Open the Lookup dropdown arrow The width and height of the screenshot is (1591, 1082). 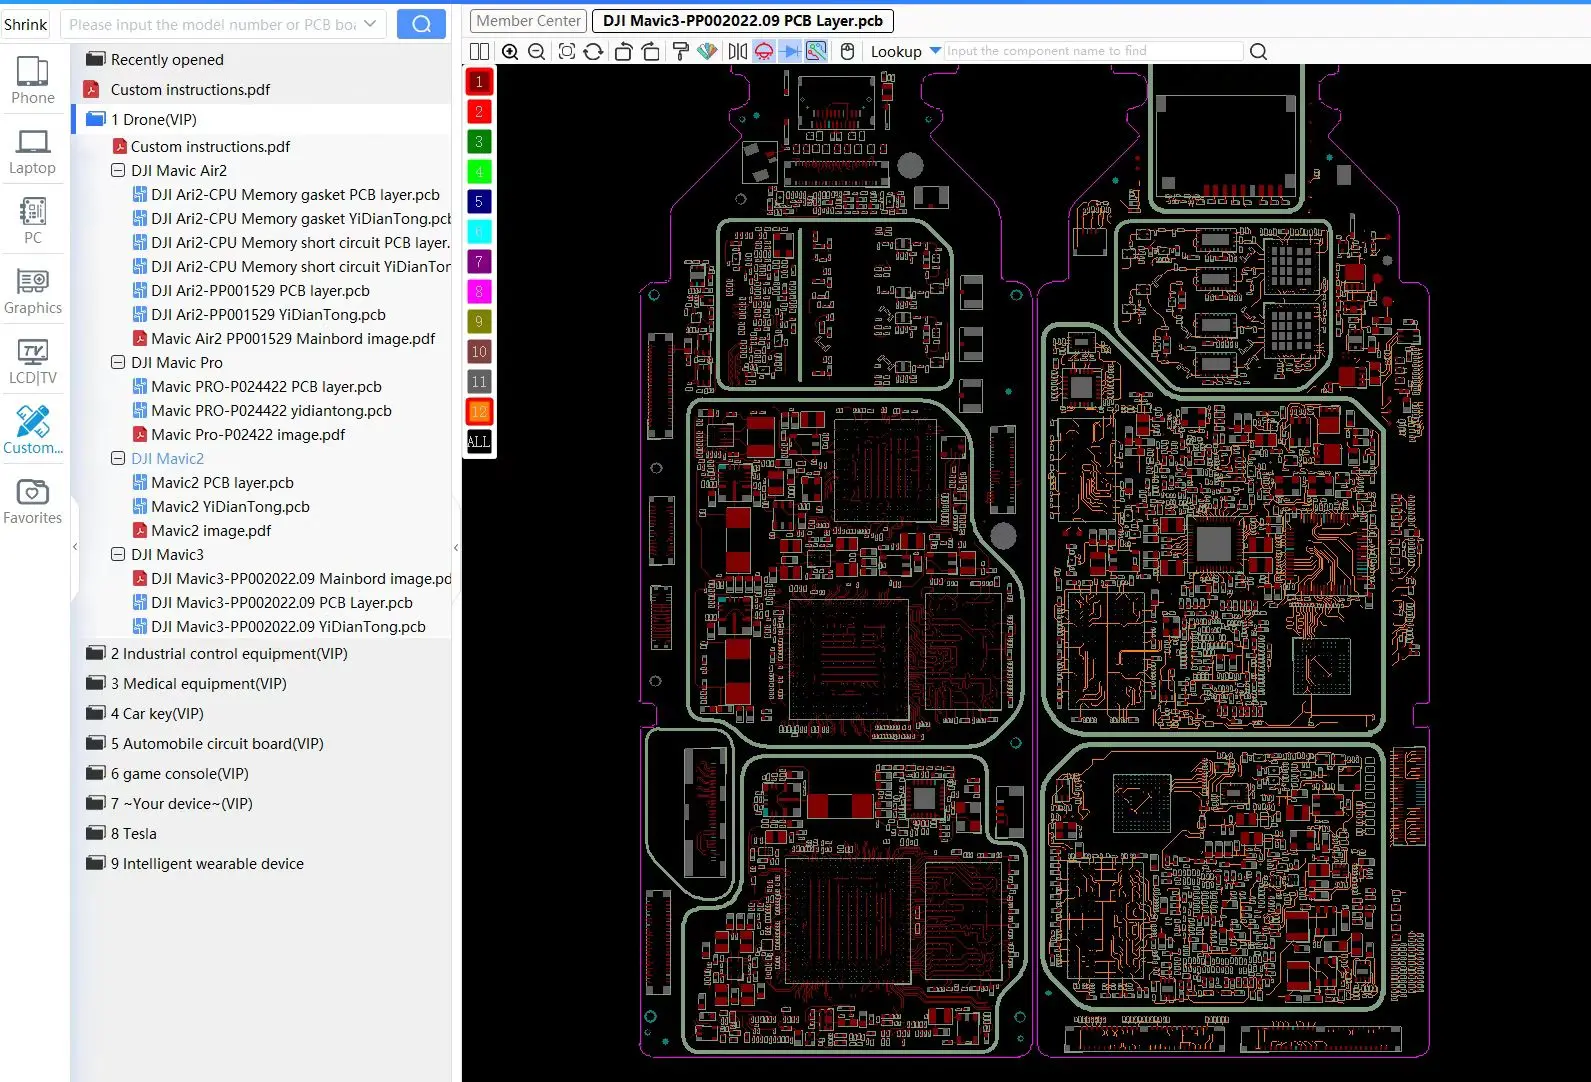tap(935, 50)
